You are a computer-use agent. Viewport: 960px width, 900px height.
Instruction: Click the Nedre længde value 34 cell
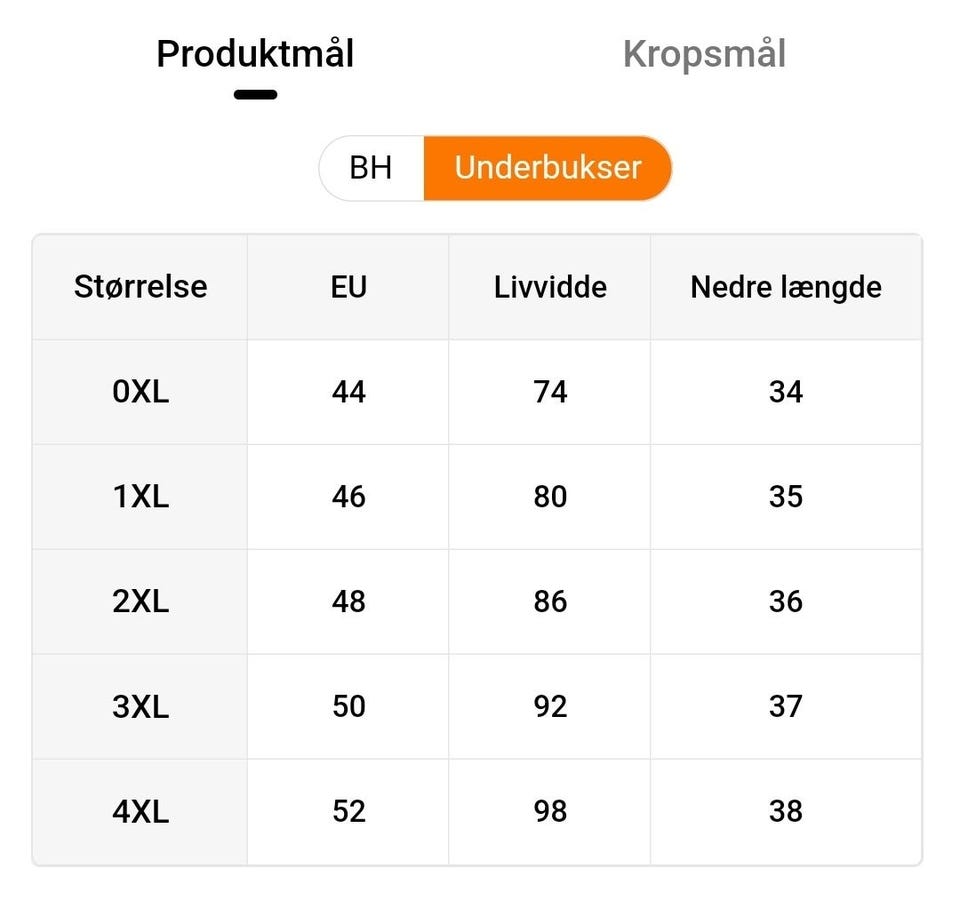click(786, 392)
